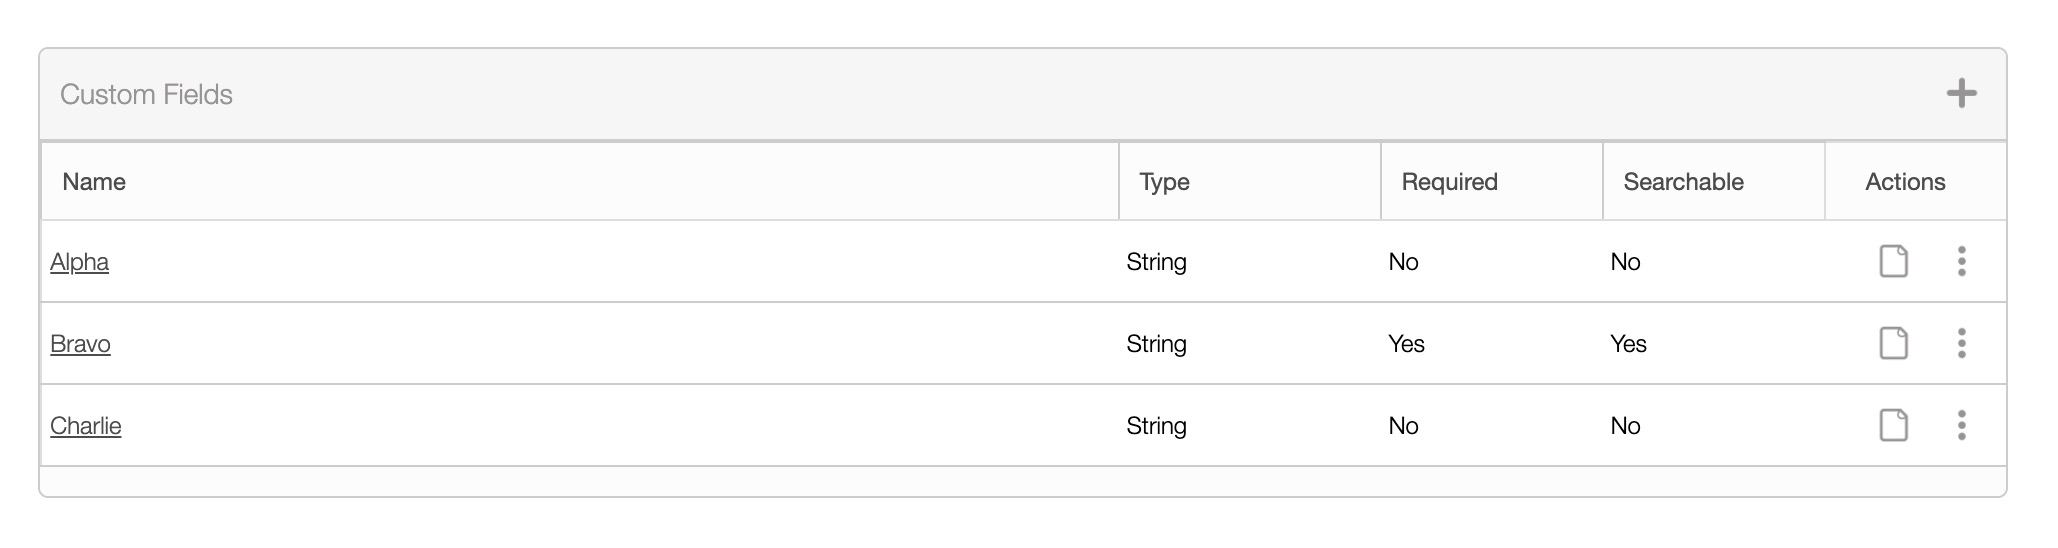The image size is (2058, 548).
Task: Click the Type column header
Action: (x=1164, y=182)
